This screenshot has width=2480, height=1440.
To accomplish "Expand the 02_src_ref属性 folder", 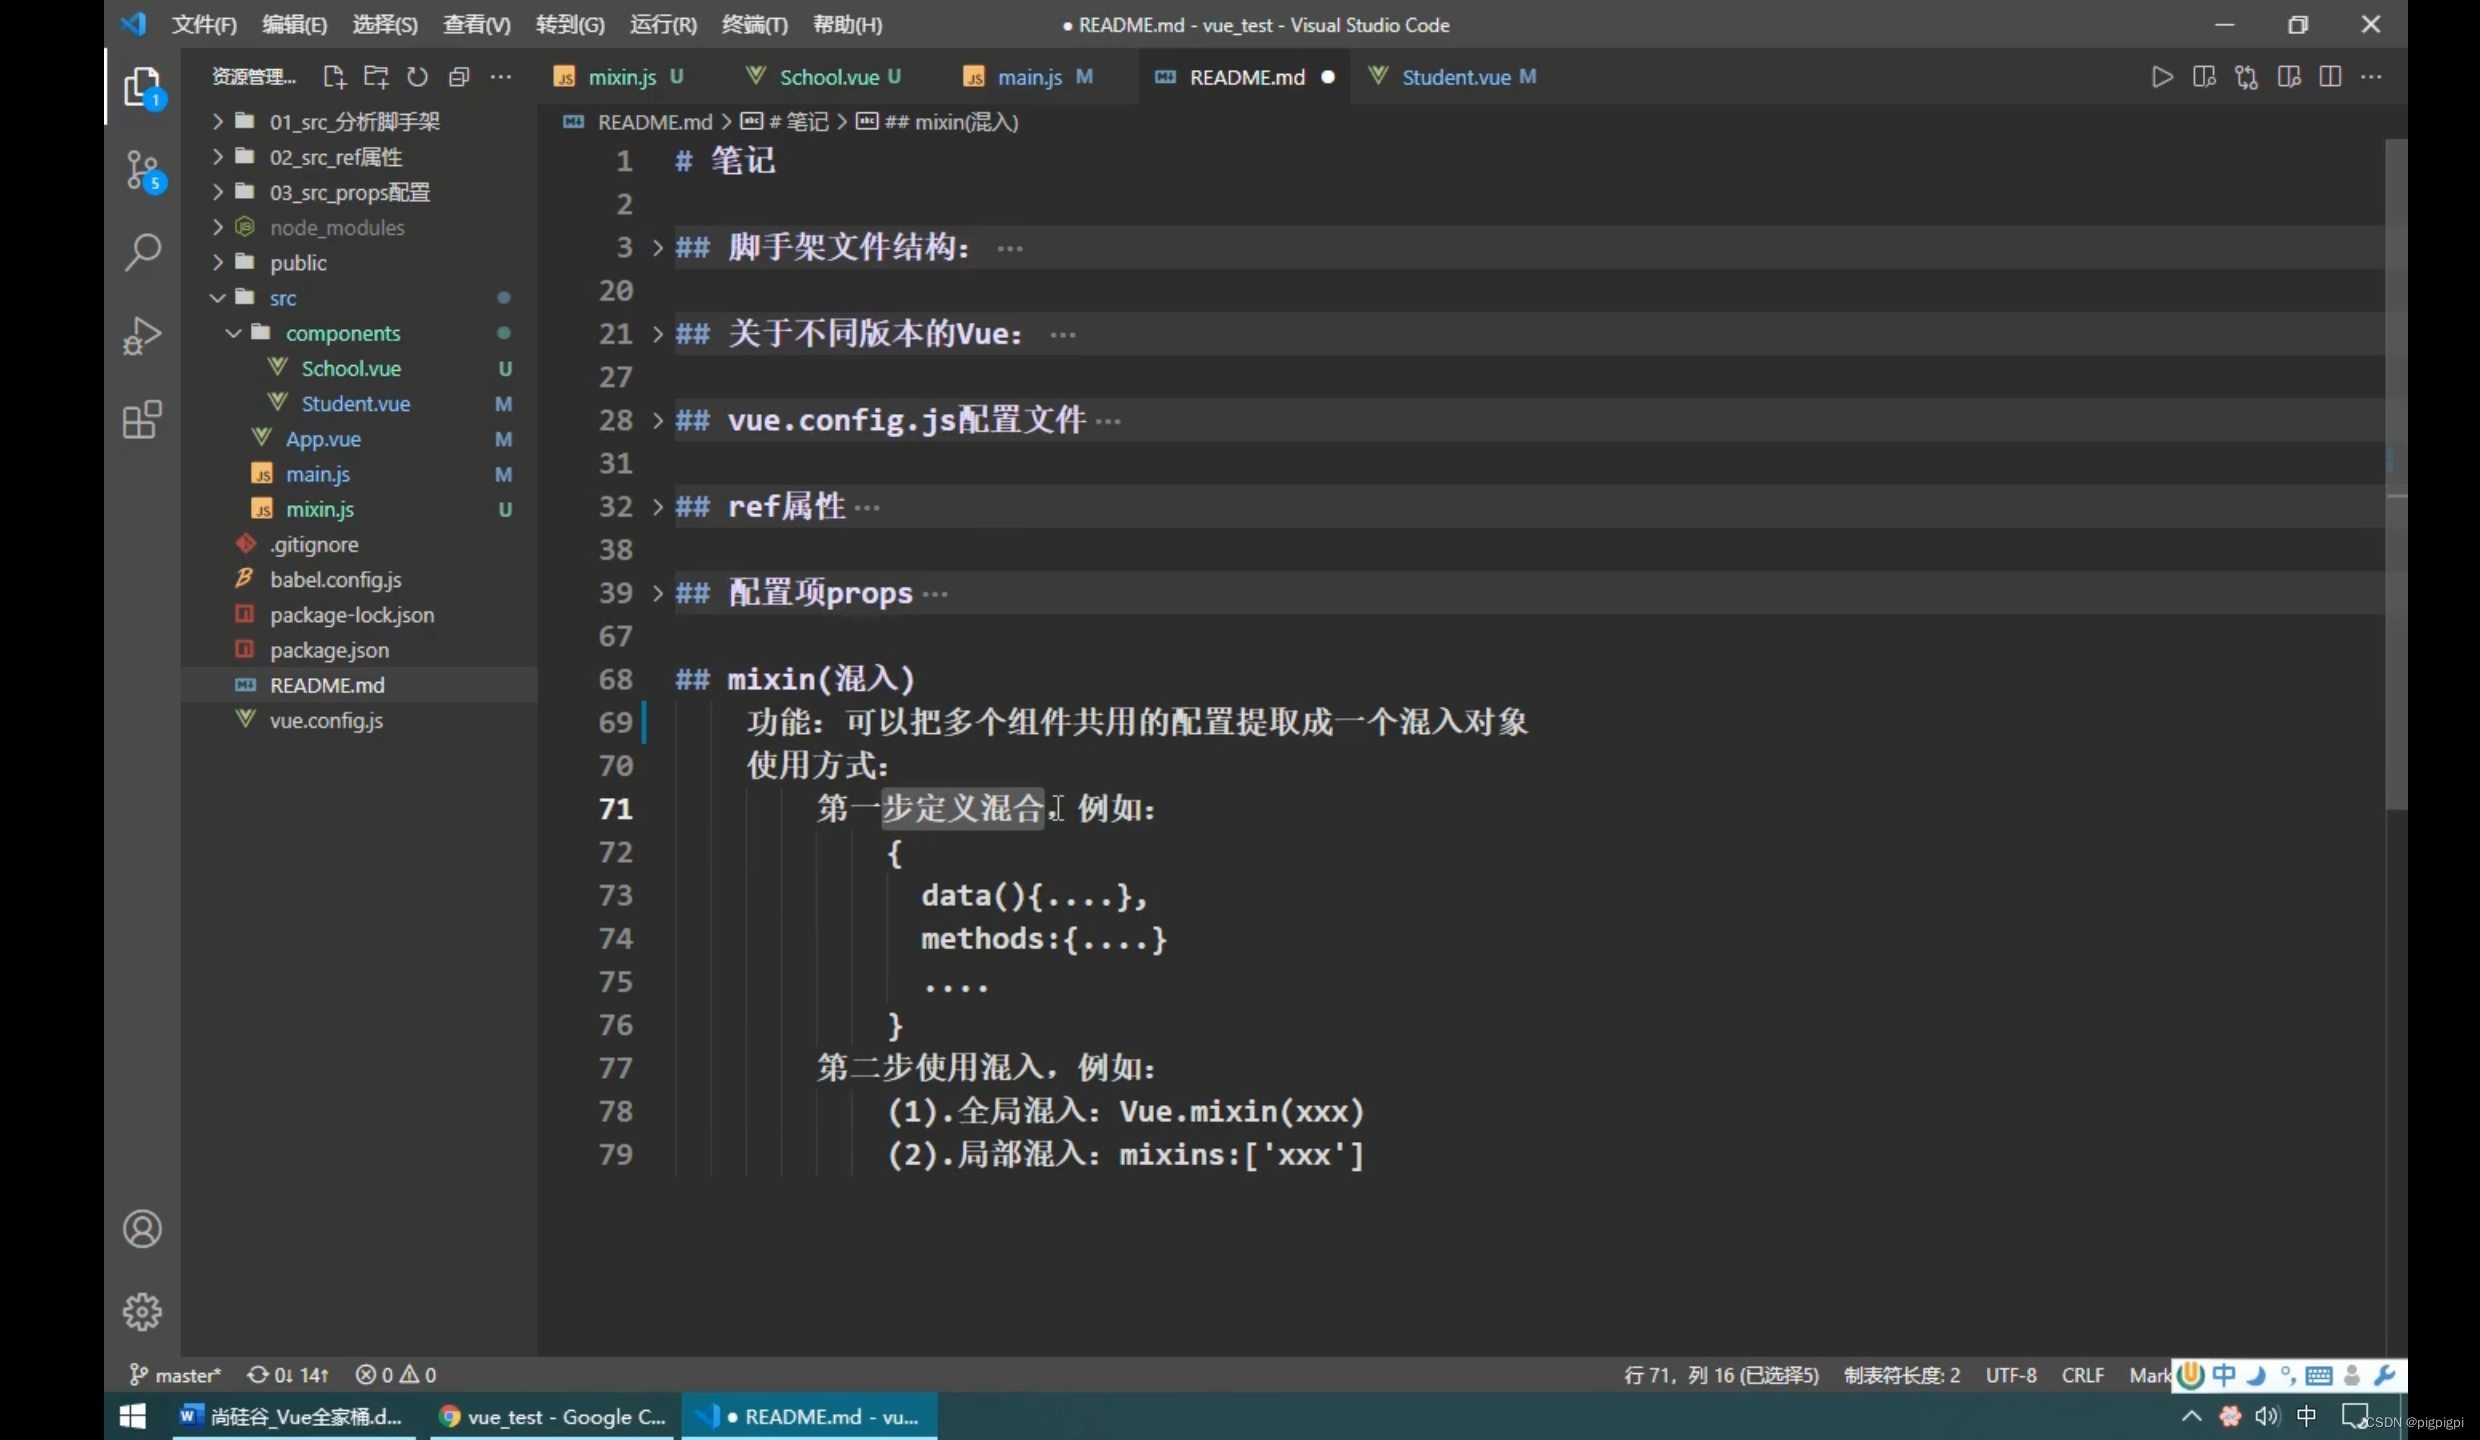I will (217, 157).
